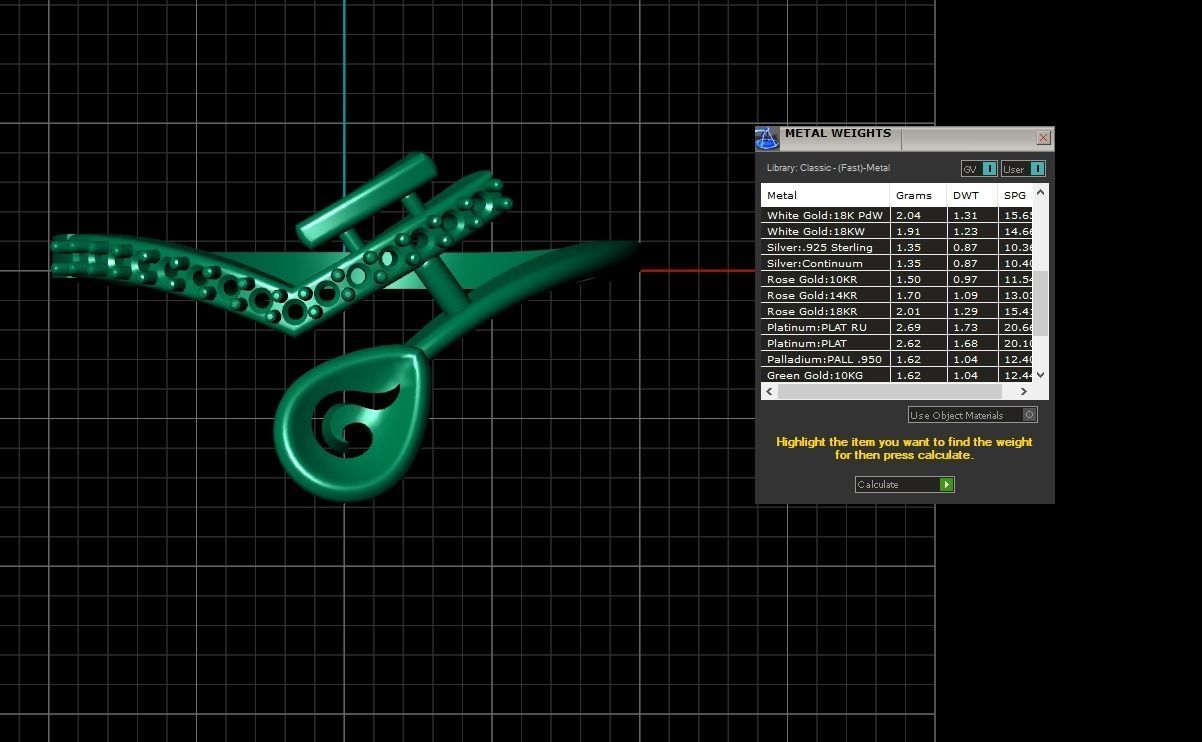This screenshot has width=1202, height=742.
Task: Click the 2.69 grams value
Action: pos(908,327)
